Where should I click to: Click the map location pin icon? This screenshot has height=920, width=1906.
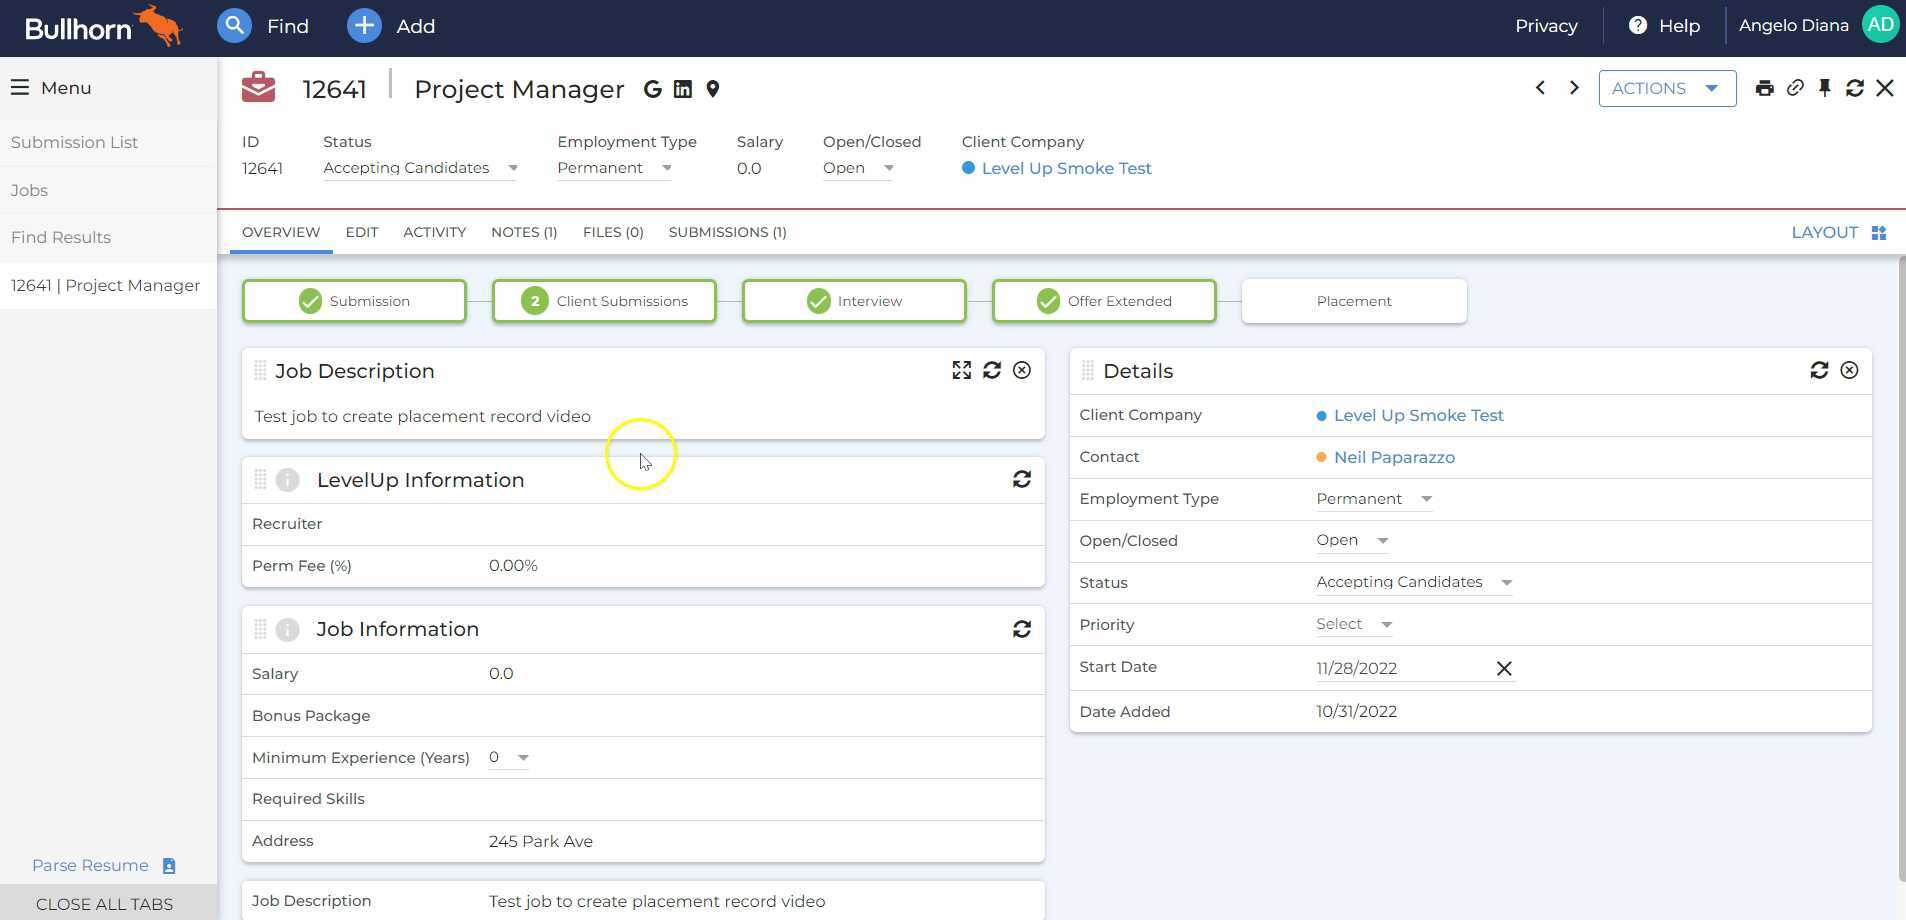coord(713,89)
